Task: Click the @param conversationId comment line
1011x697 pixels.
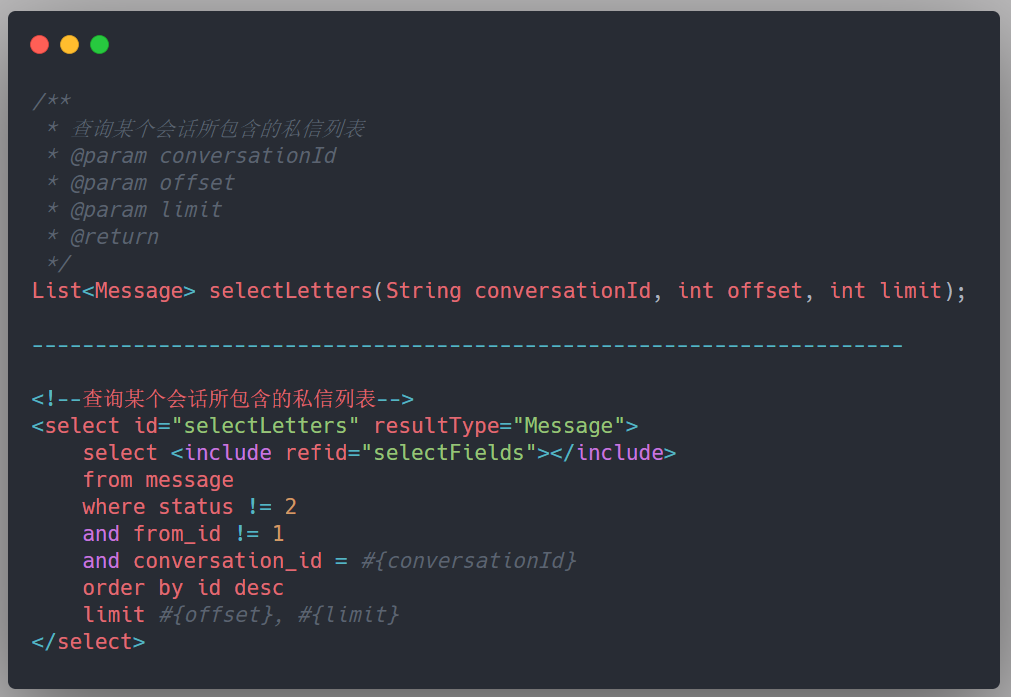Action: 191,156
